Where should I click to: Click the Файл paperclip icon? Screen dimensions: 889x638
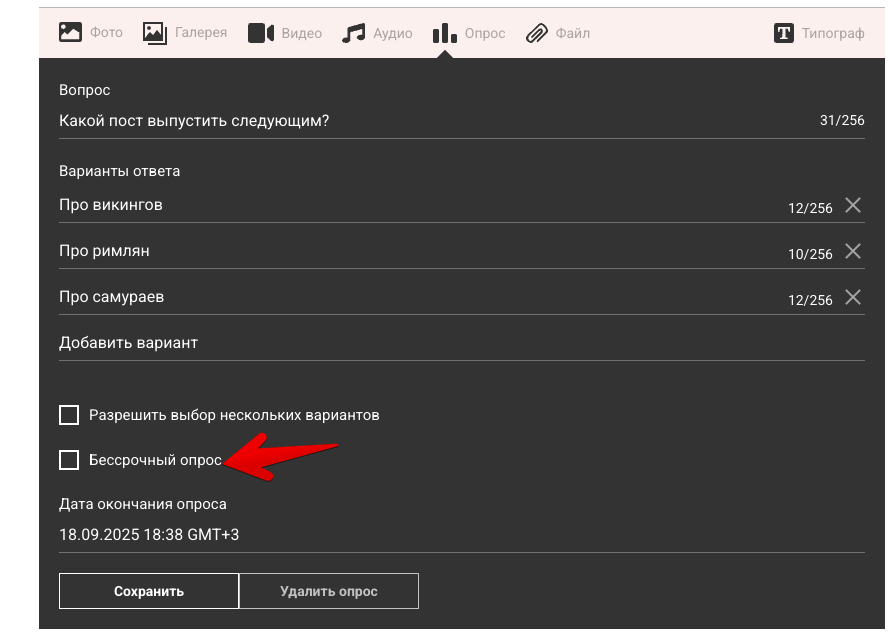[537, 33]
